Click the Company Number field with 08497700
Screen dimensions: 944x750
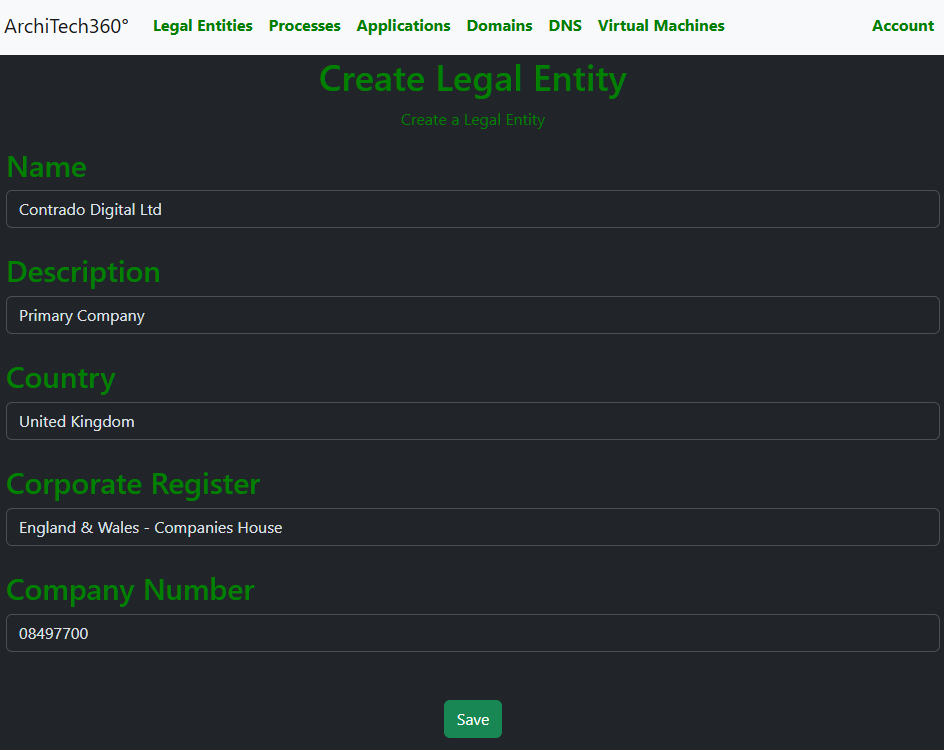472,633
